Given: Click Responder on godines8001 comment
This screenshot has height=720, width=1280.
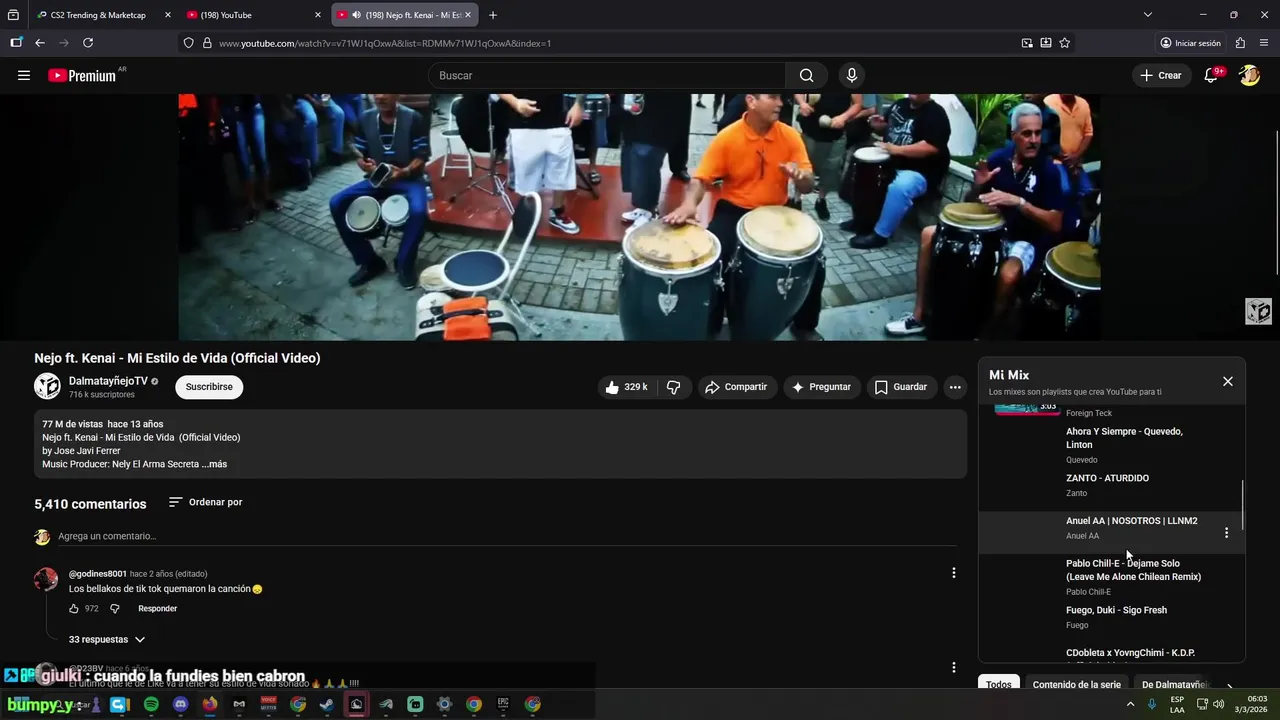Looking at the screenshot, I should click(157, 608).
